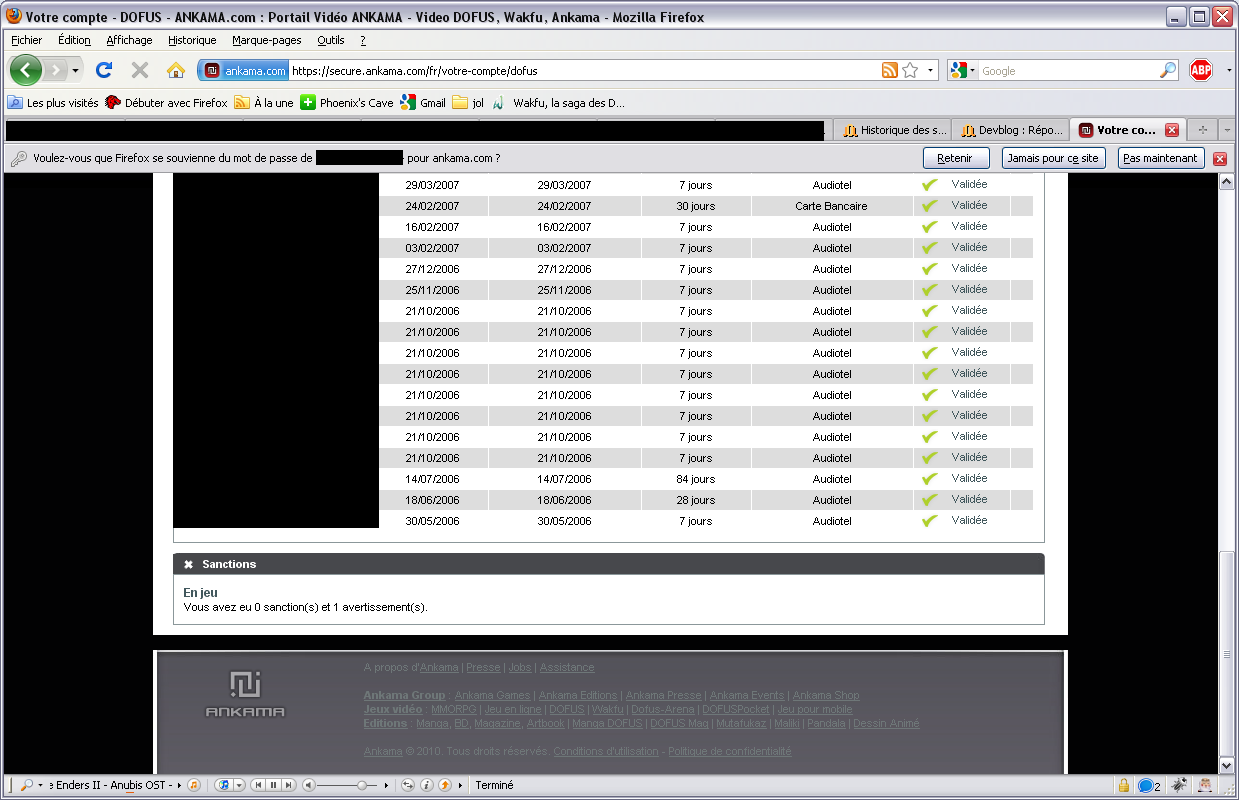Skip to the next track

(x=288, y=785)
